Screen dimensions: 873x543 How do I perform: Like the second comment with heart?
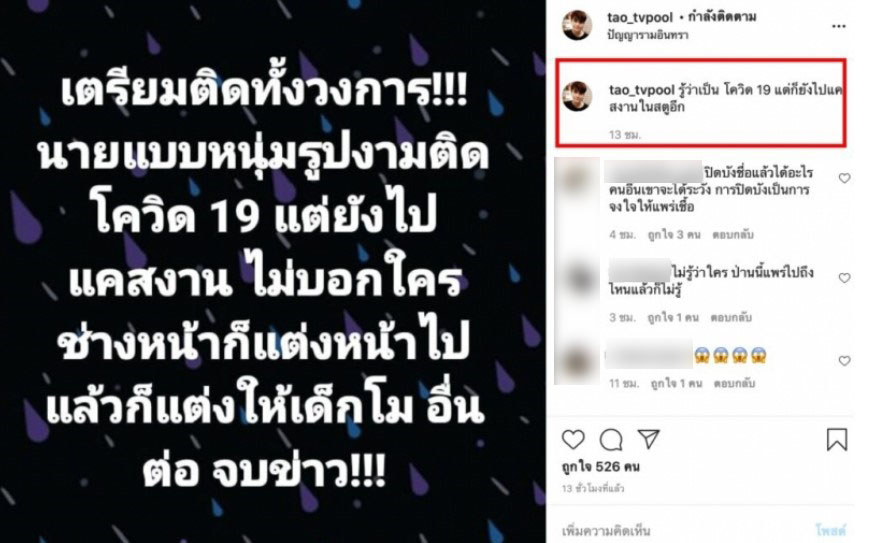point(845,278)
